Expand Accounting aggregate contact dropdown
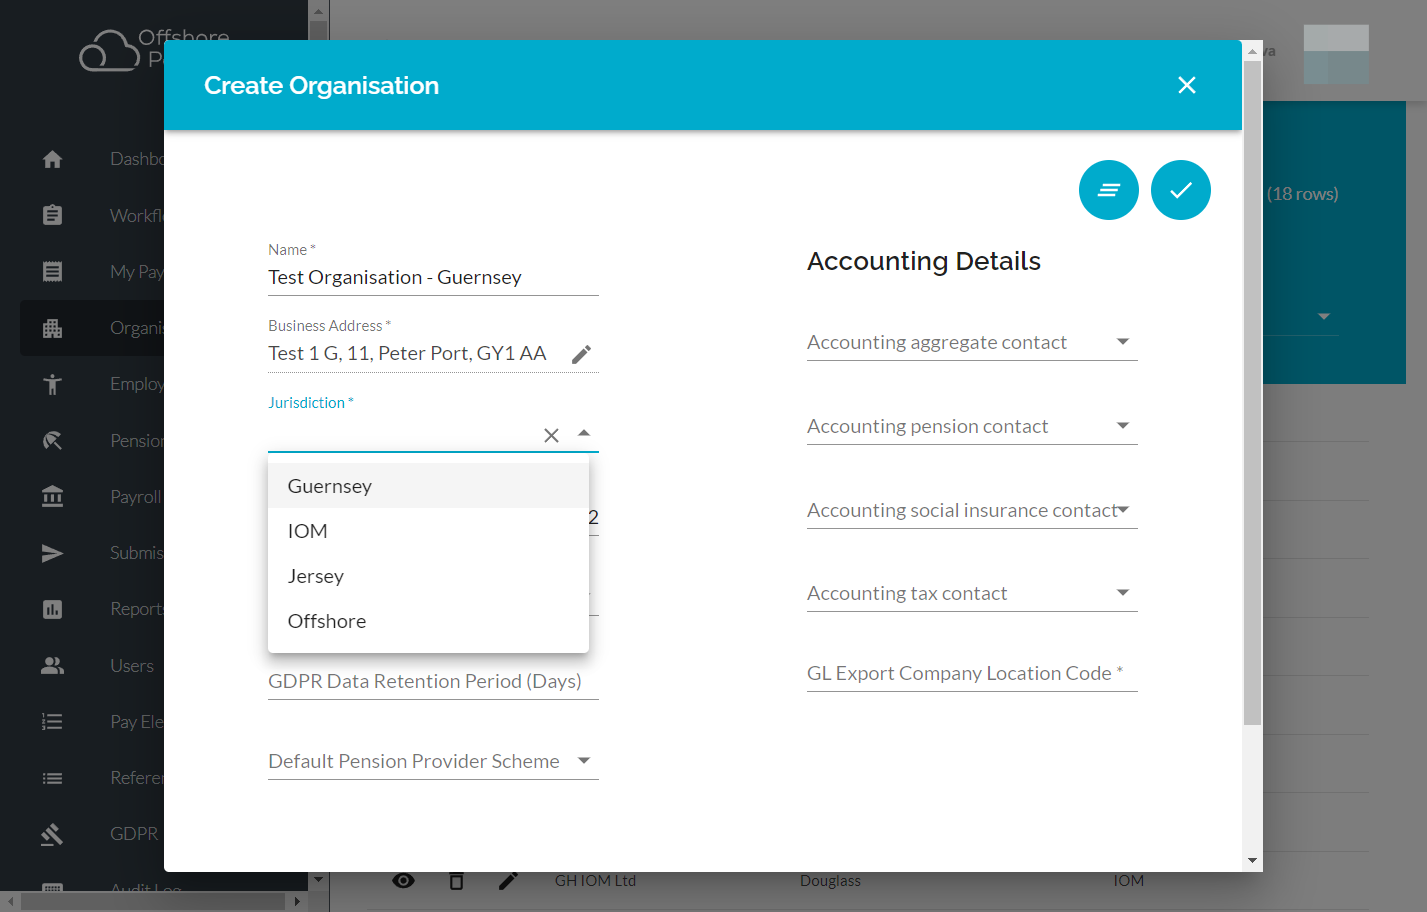This screenshot has width=1427, height=912. [x=1123, y=342]
